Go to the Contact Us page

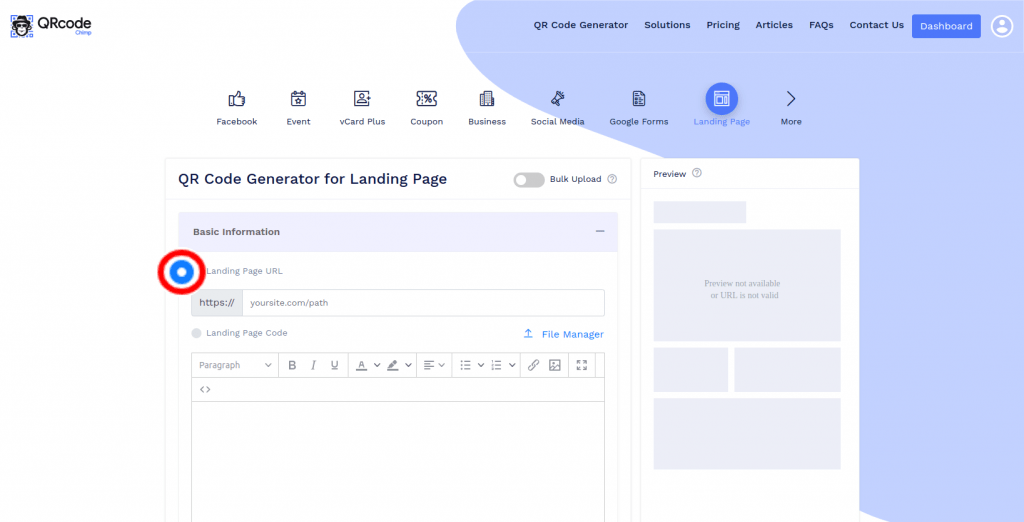coord(876,25)
